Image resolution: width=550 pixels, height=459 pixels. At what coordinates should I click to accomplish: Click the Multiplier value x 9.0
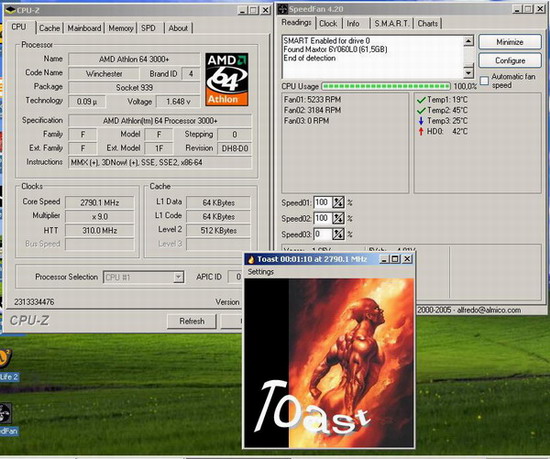pos(100,217)
